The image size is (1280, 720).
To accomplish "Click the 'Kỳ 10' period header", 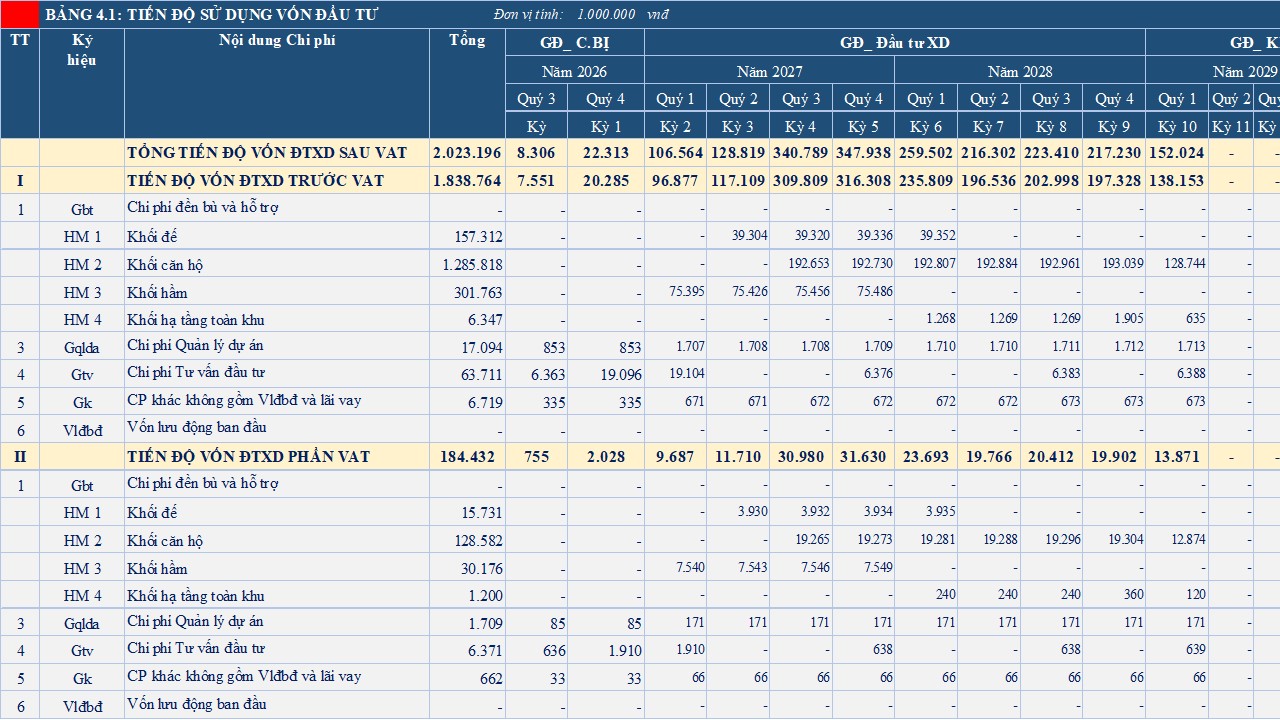I will (1177, 127).
